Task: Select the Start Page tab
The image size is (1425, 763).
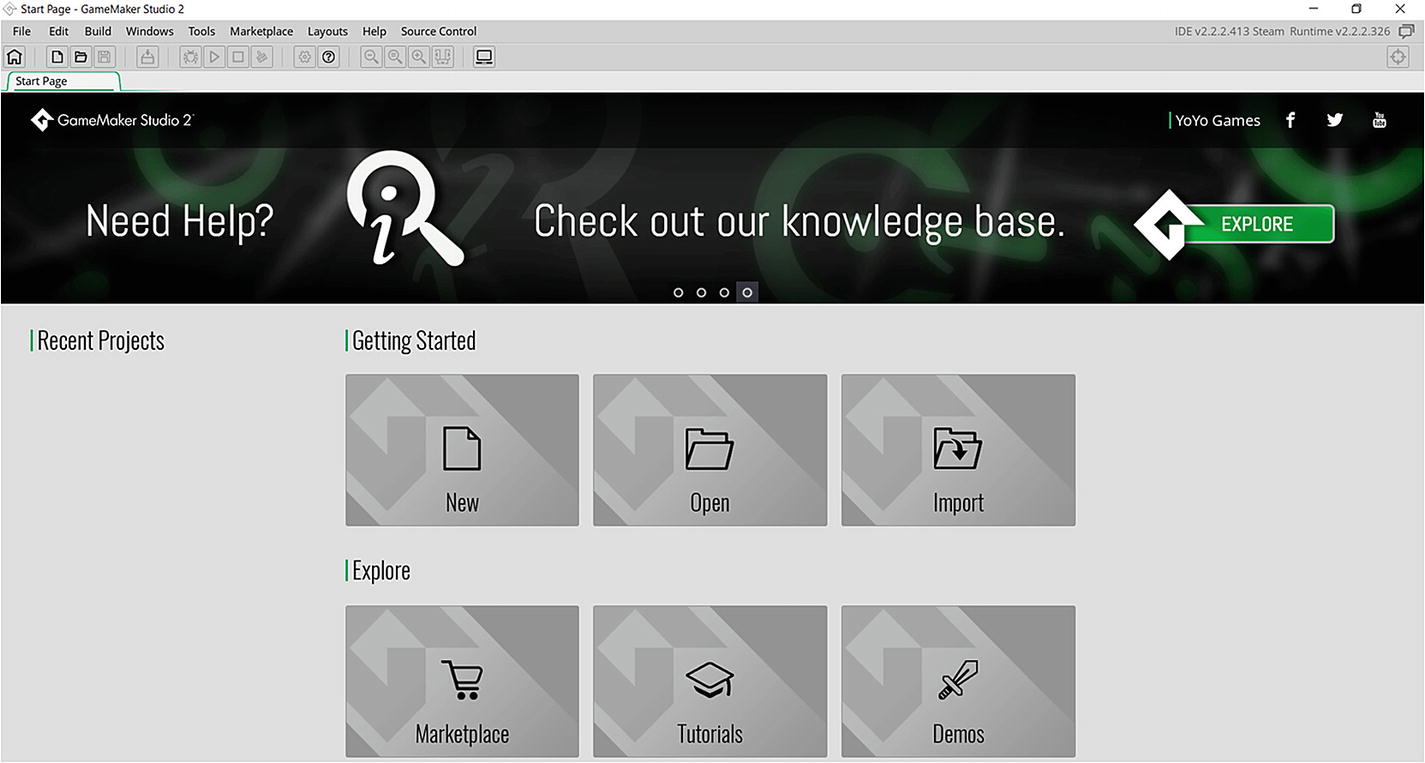Action: (x=62, y=81)
